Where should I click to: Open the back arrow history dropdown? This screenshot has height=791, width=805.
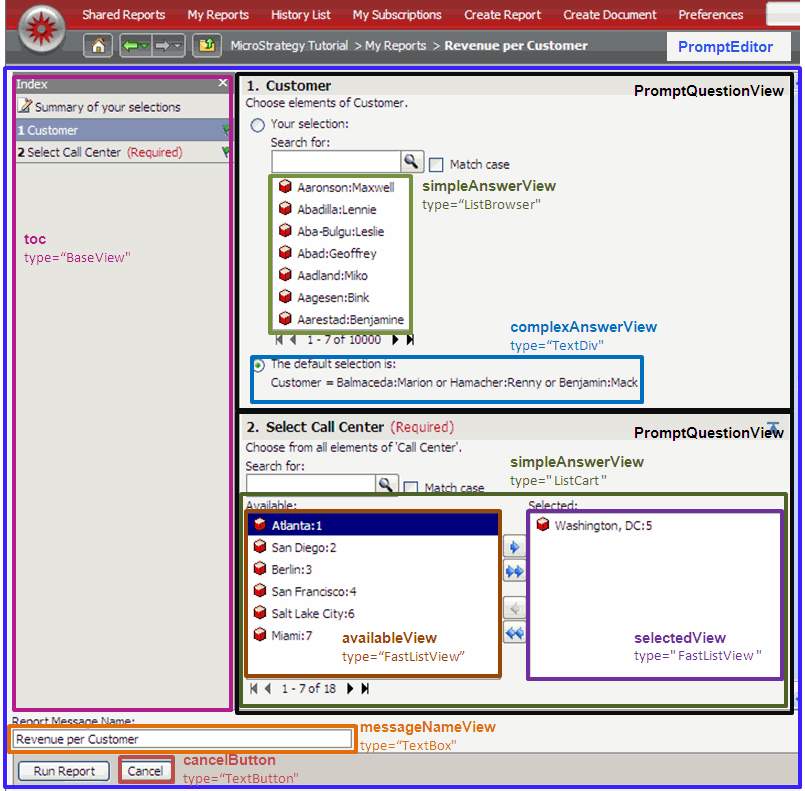pyautogui.click(x=146, y=46)
